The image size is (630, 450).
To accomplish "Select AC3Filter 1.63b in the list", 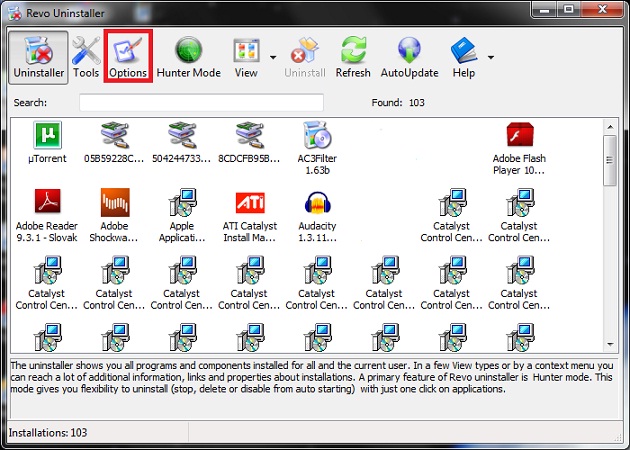I will [317, 148].
